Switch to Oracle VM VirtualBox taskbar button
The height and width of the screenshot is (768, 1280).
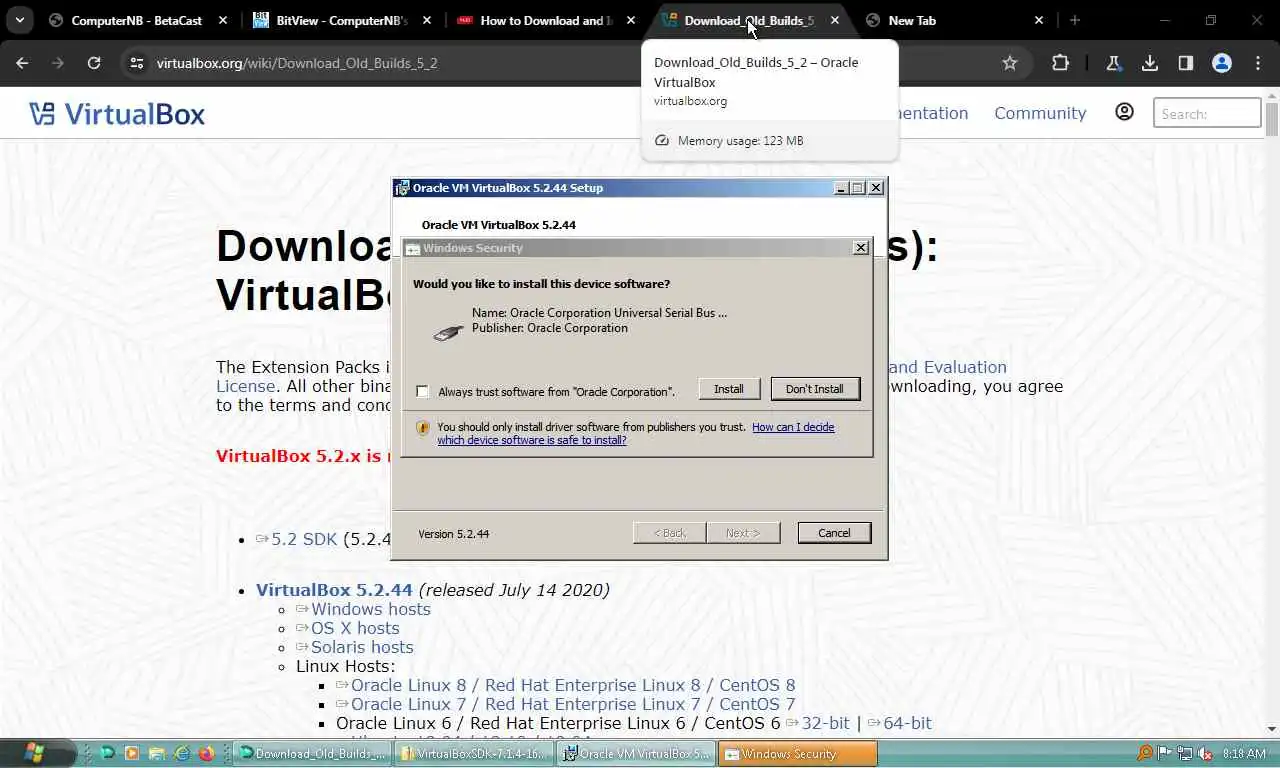(636, 753)
